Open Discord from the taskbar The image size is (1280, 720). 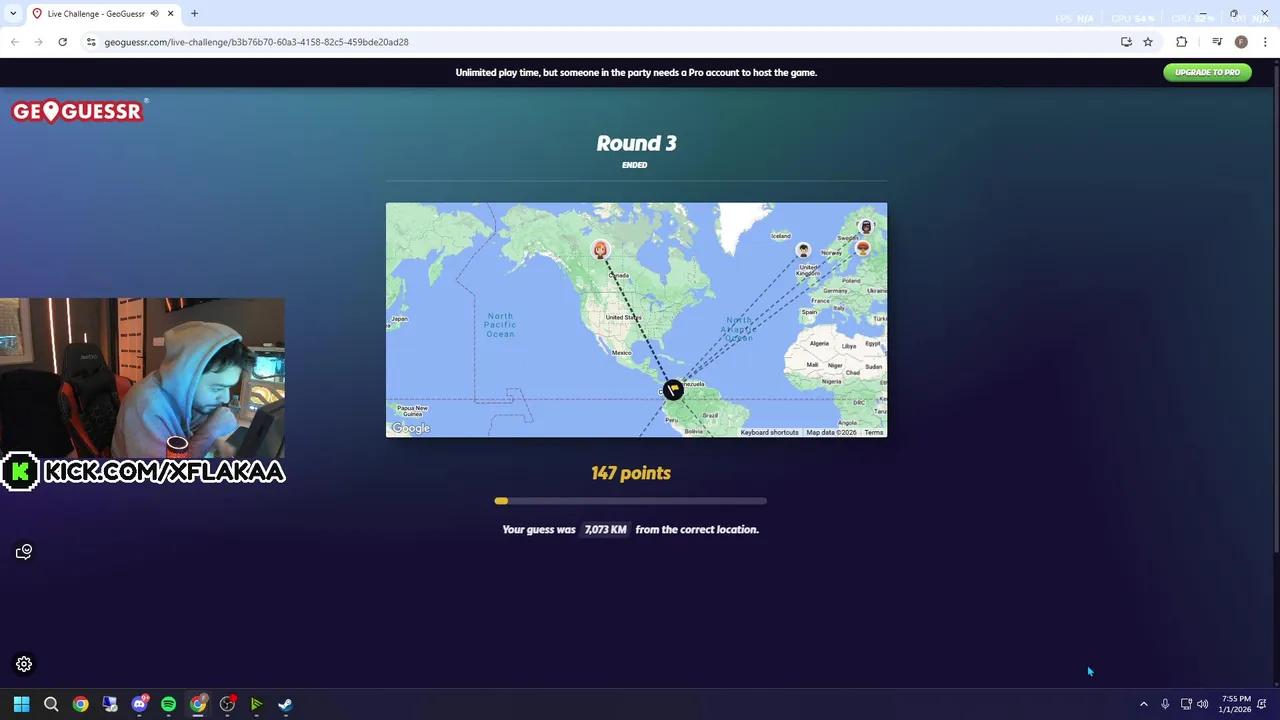tap(139, 704)
